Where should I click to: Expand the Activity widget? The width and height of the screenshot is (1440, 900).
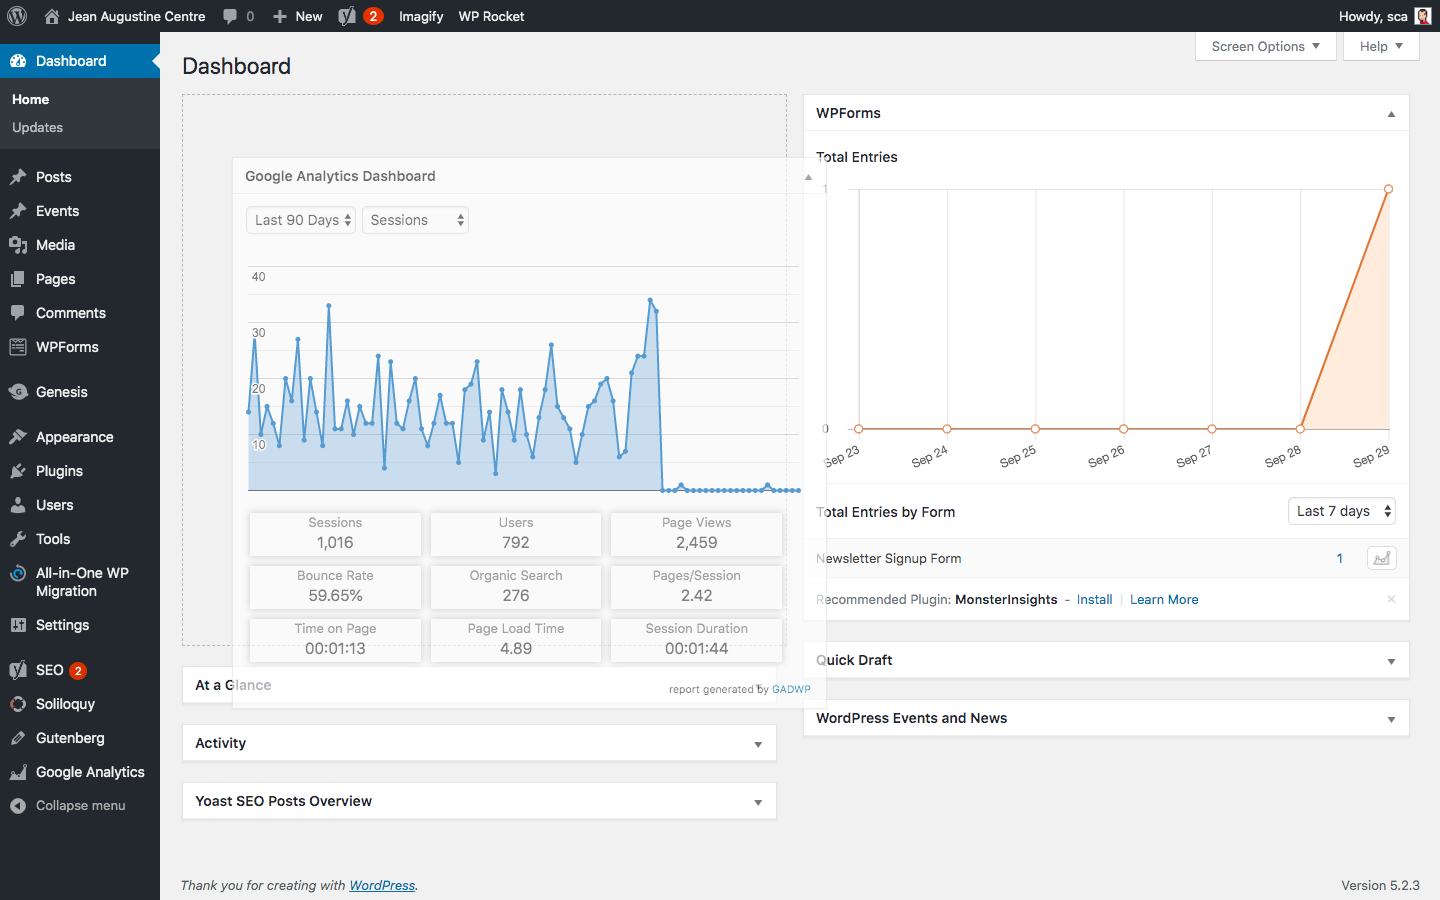tap(758, 744)
